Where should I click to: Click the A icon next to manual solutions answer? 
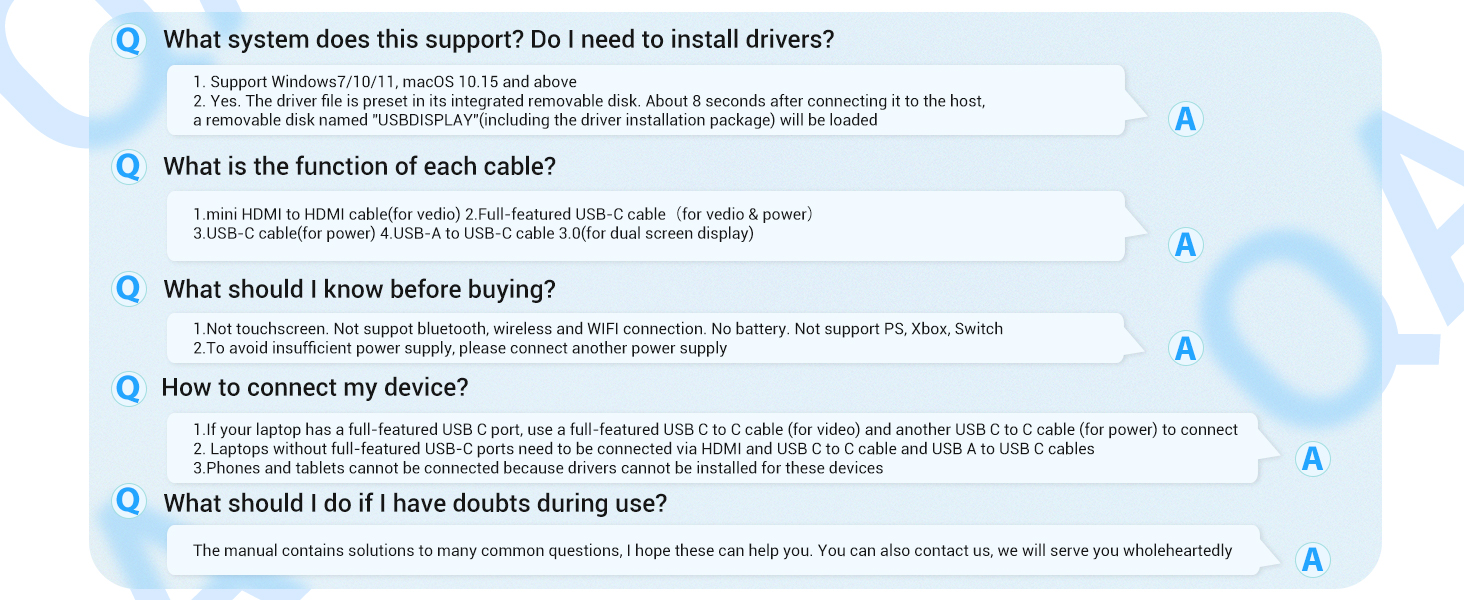coord(1313,560)
